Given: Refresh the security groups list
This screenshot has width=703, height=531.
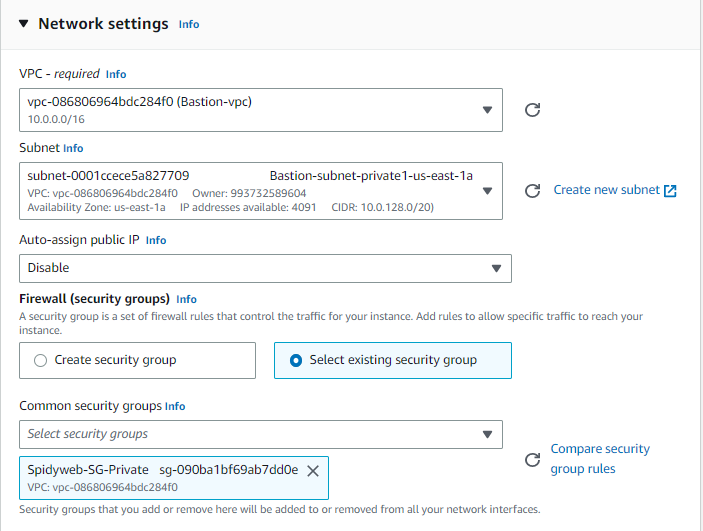Looking at the screenshot, I should (x=532, y=460).
